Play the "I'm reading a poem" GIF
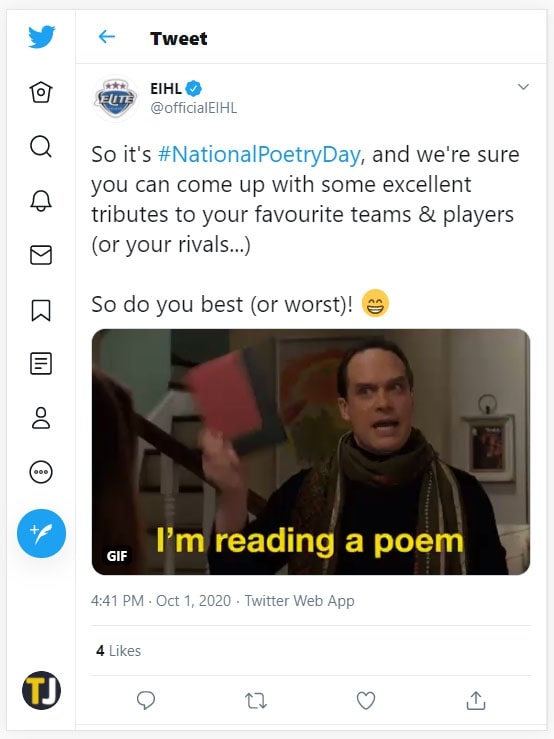The image size is (554, 739). (x=311, y=452)
